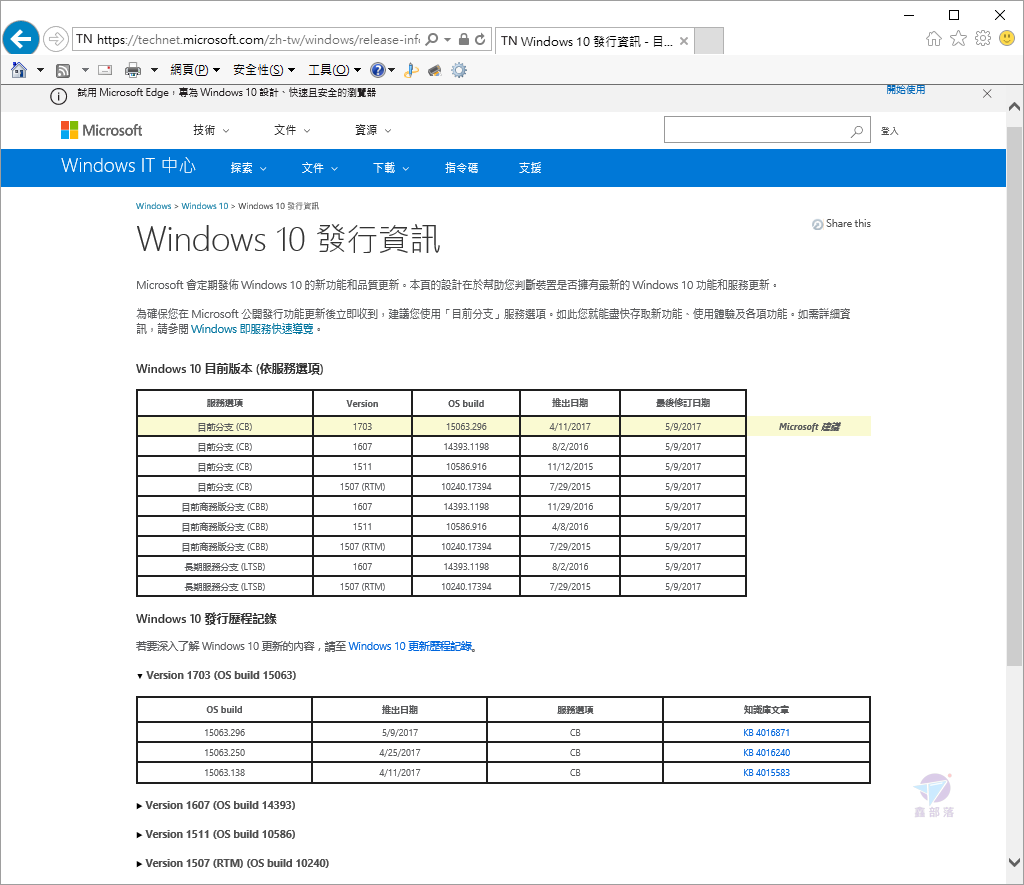Go back using the blue back arrow

21,39
